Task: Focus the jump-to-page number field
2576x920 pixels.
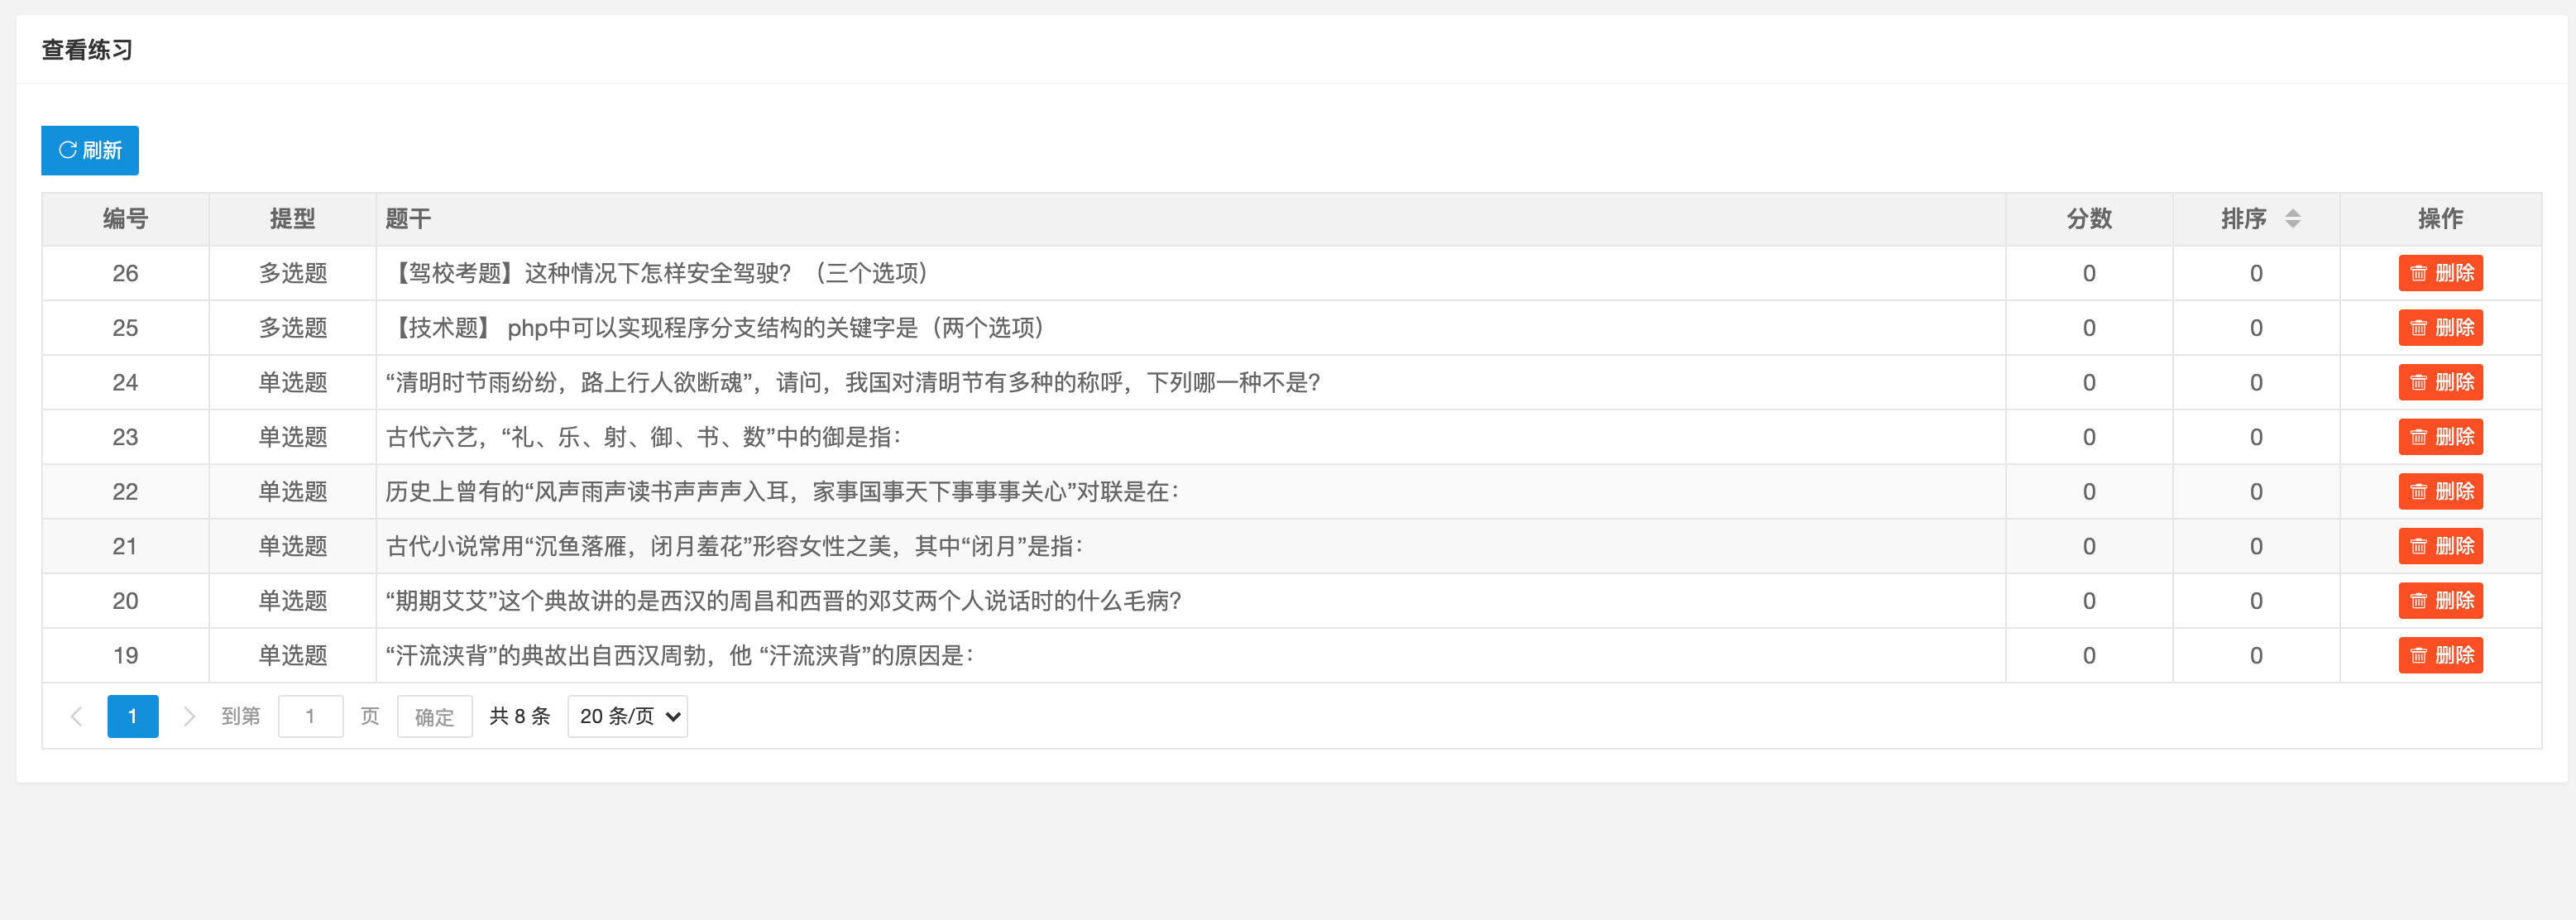Action: tap(311, 716)
